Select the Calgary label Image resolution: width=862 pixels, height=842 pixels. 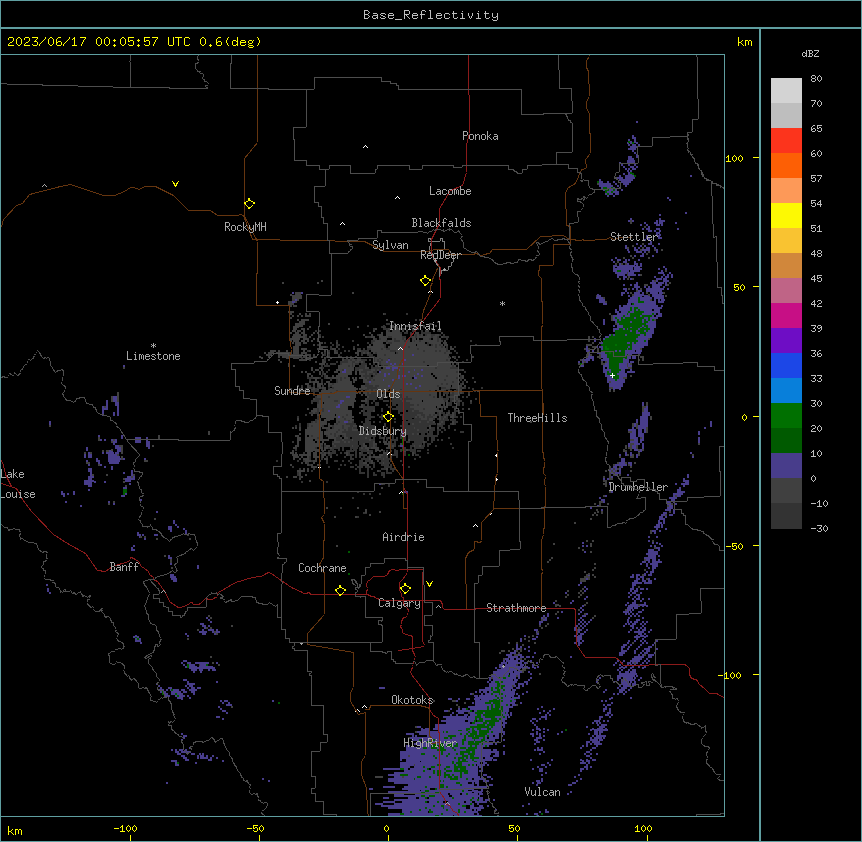[x=399, y=603]
